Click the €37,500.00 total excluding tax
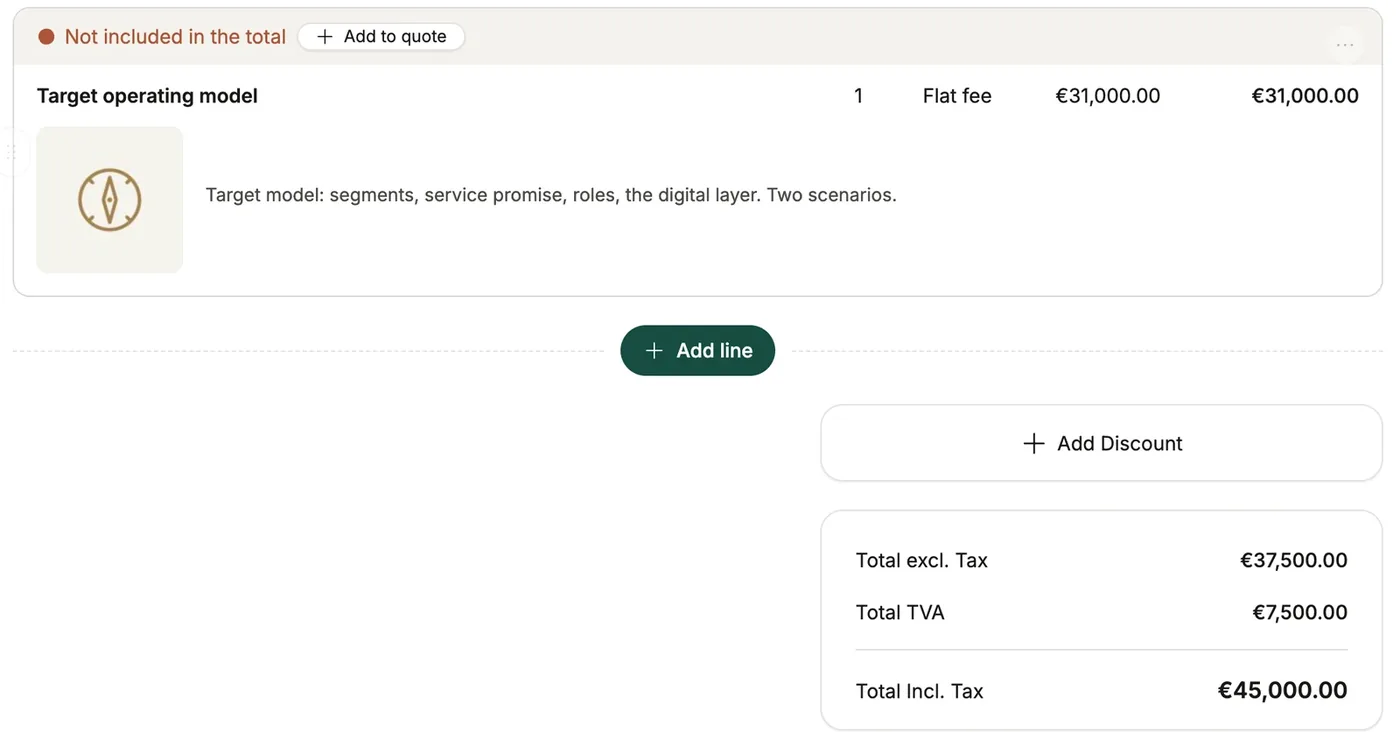Viewport: 1400px width, 732px height. tap(1294, 560)
